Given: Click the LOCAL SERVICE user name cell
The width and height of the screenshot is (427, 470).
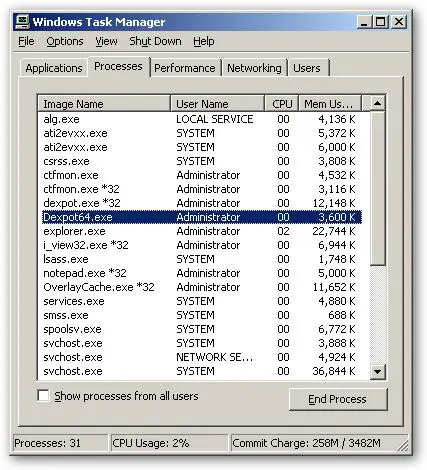Looking at the screenshot, I should click(215, 119).
